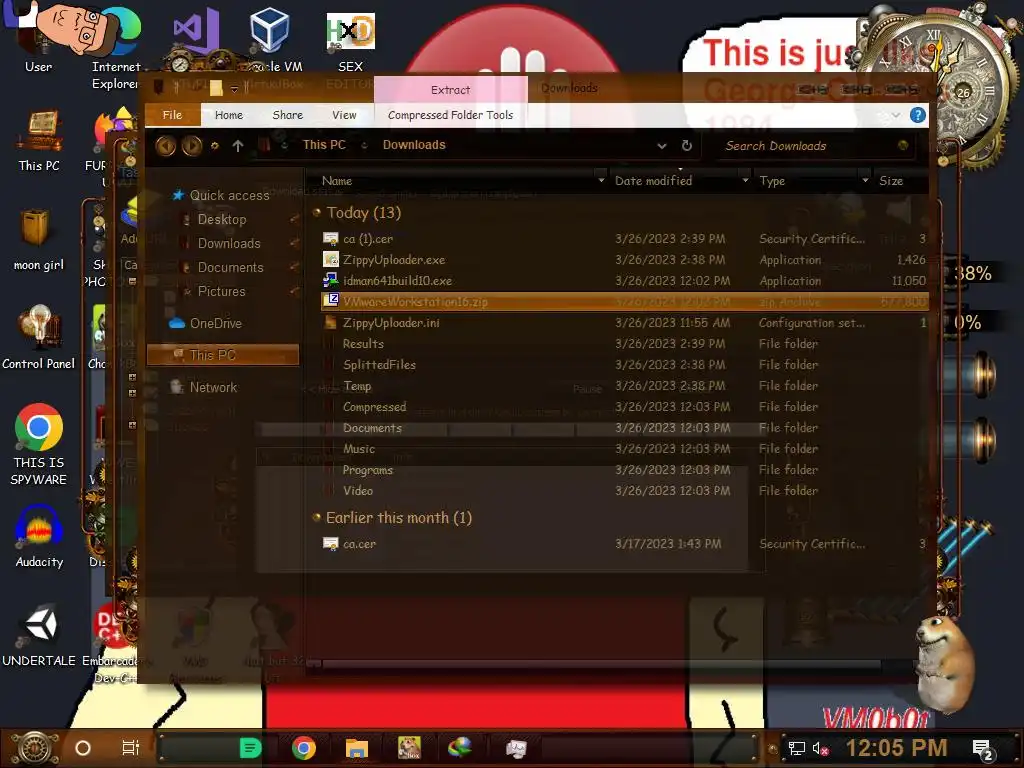This screenshot has width=1024, height=768.
Task: Open the address bar history dropdown
Action: click(x=662, y=146)
